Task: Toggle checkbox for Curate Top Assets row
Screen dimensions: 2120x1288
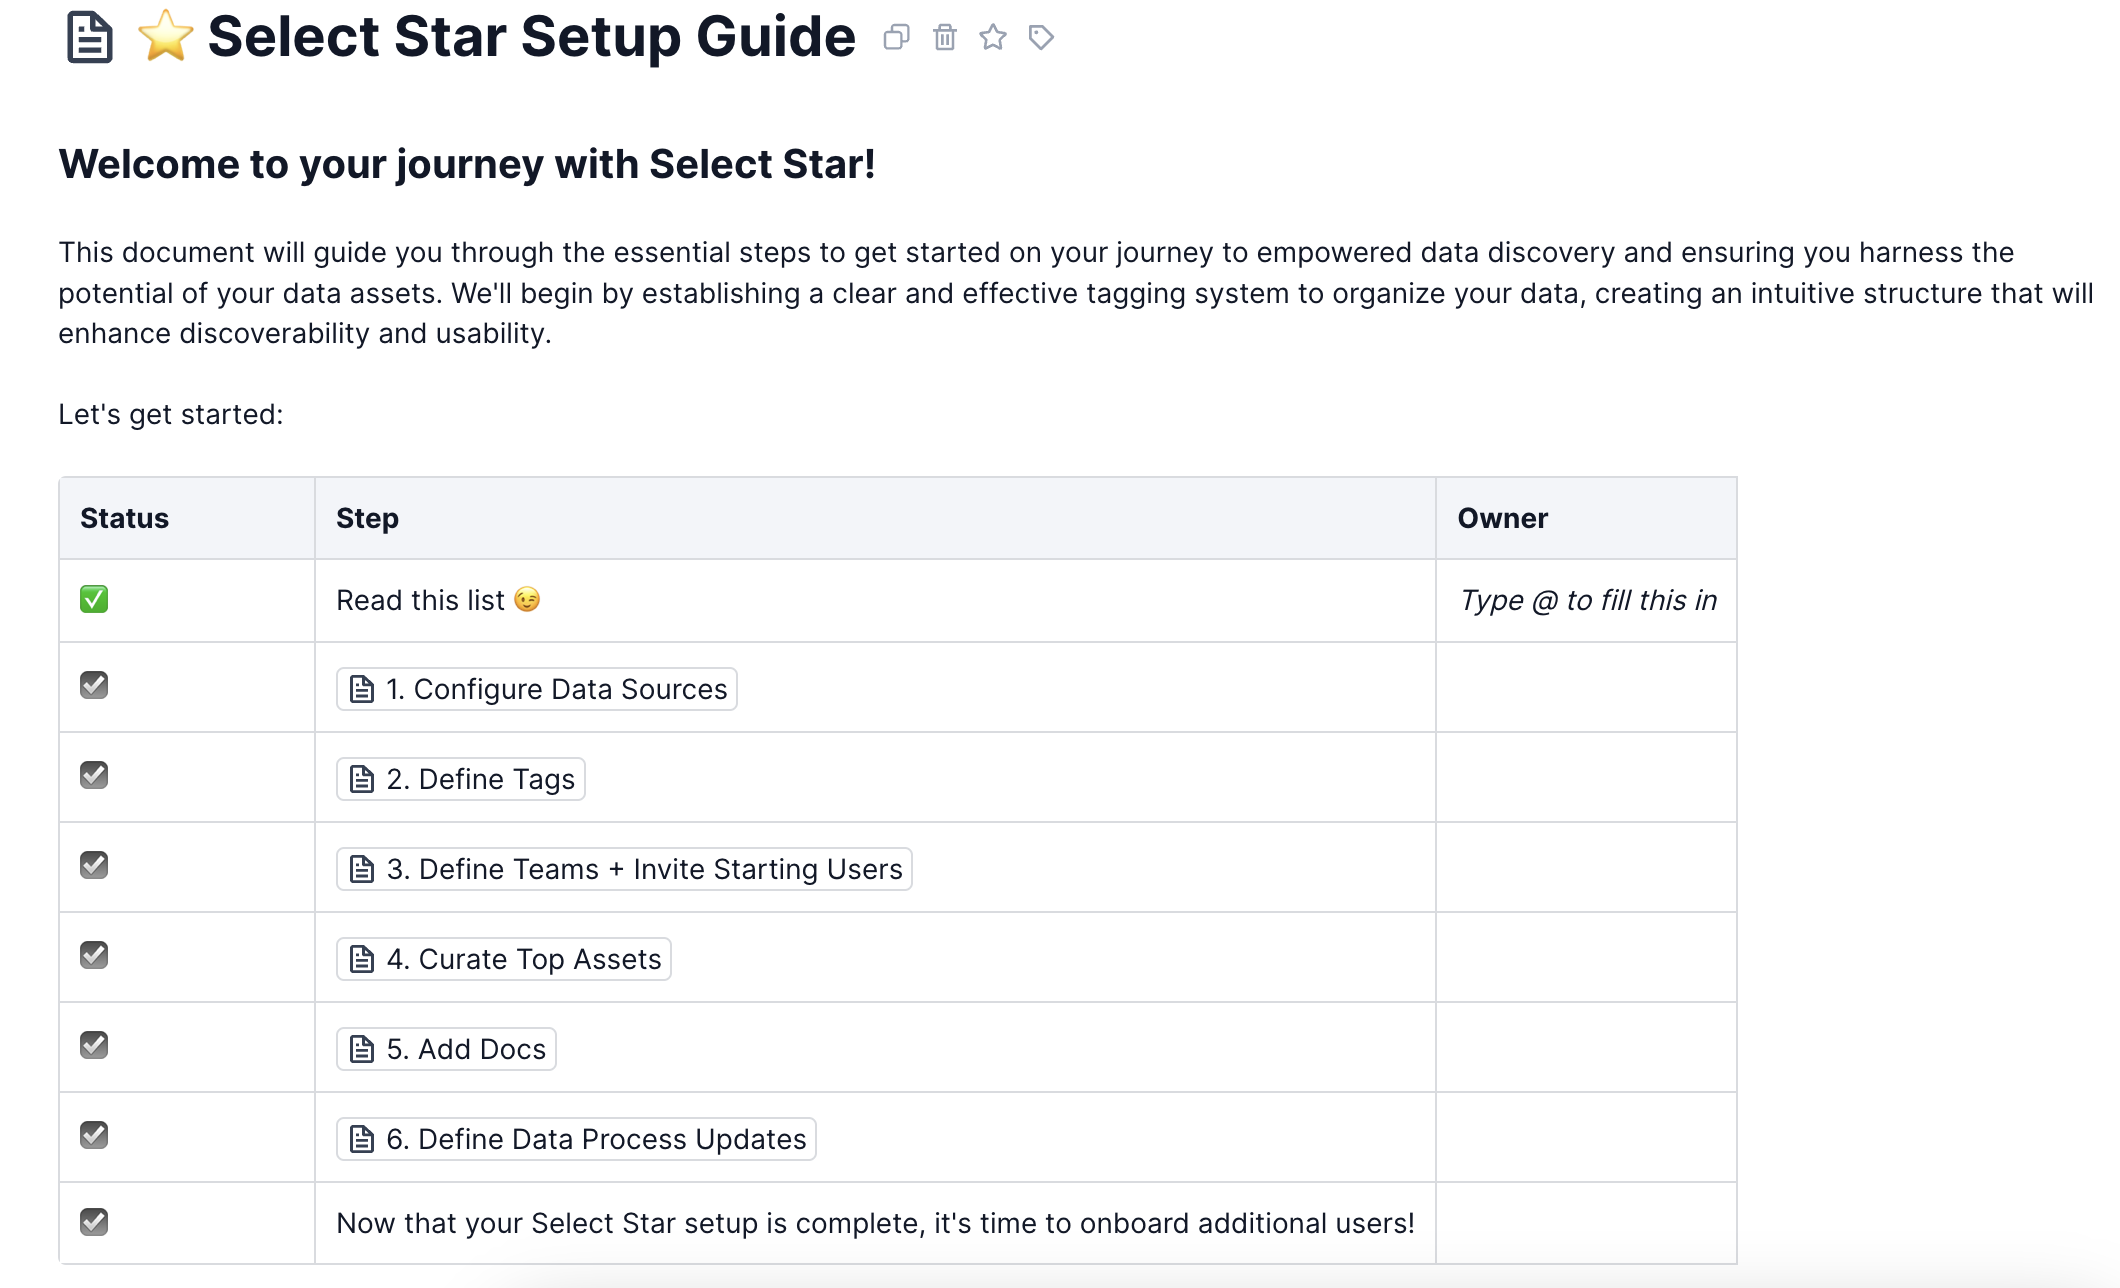Action: tap(94, 955)
